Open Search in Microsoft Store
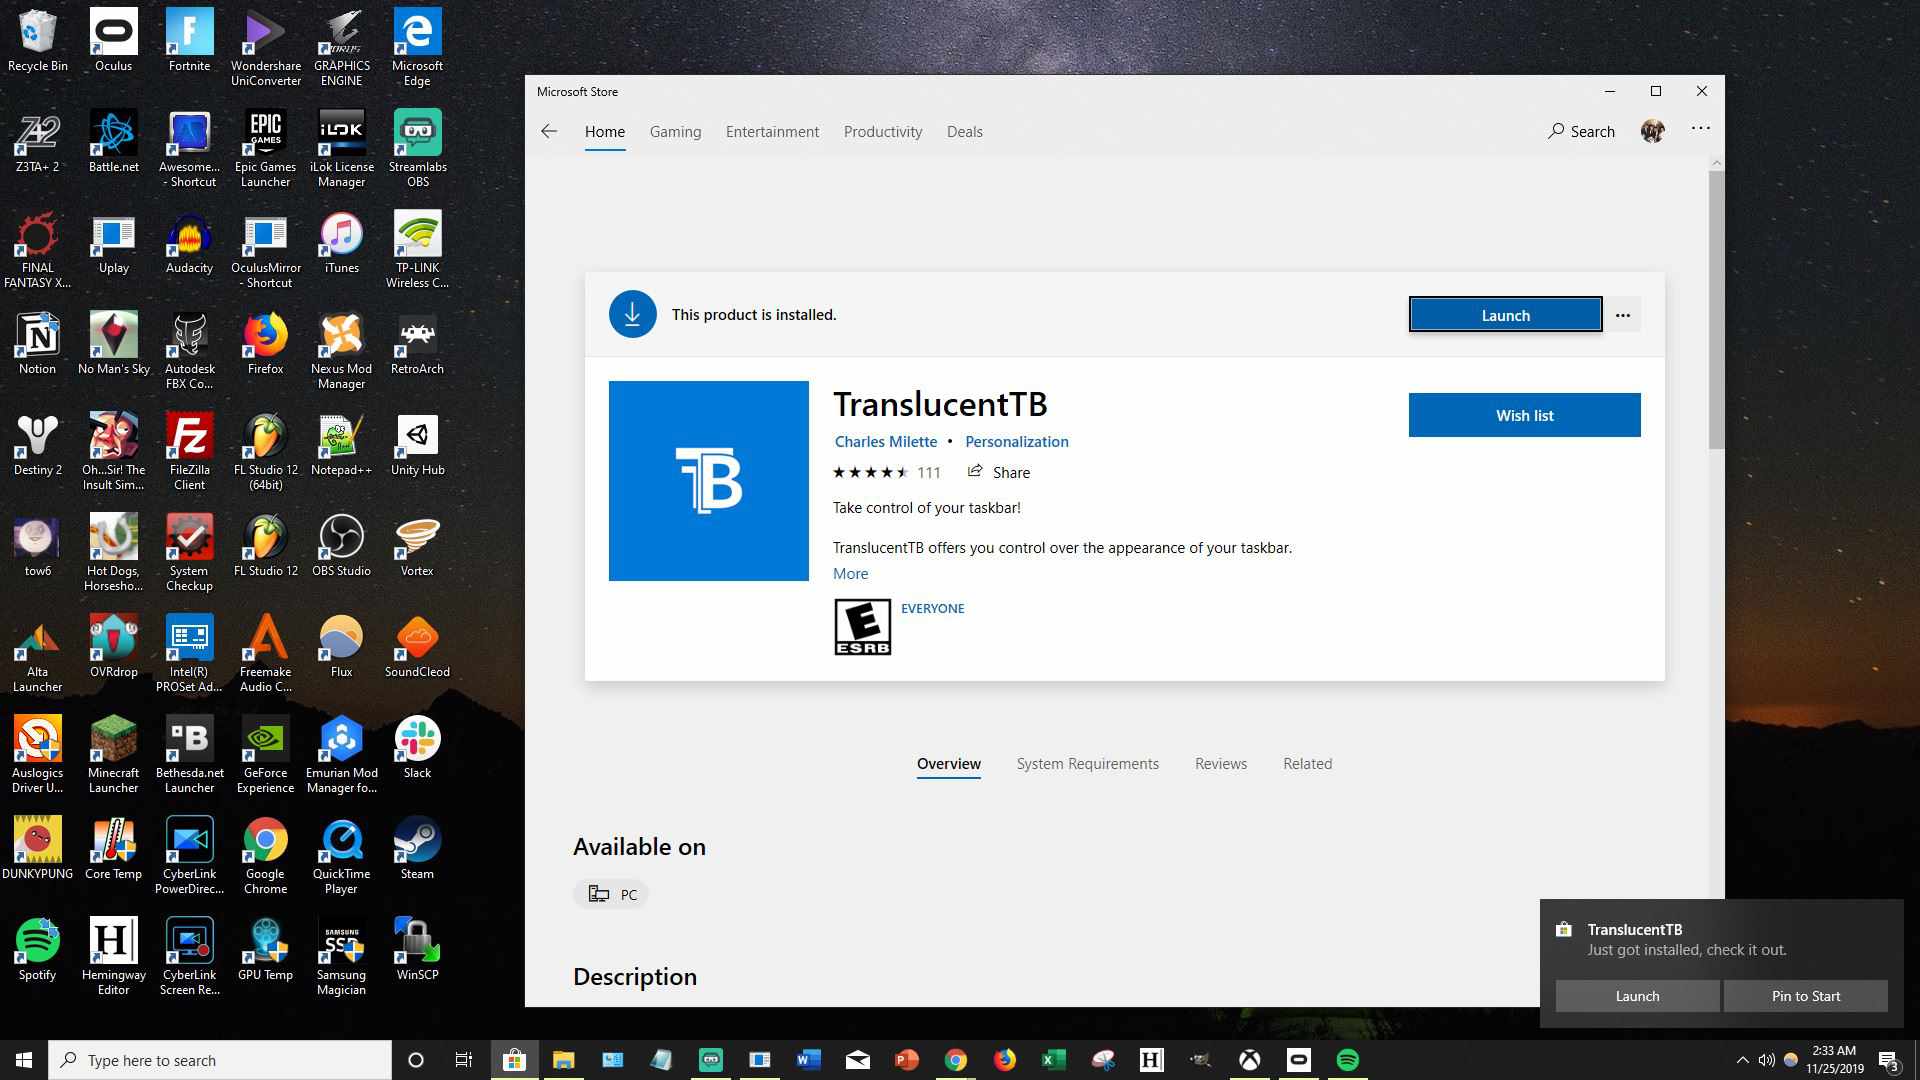 (x=1581, y=131)
